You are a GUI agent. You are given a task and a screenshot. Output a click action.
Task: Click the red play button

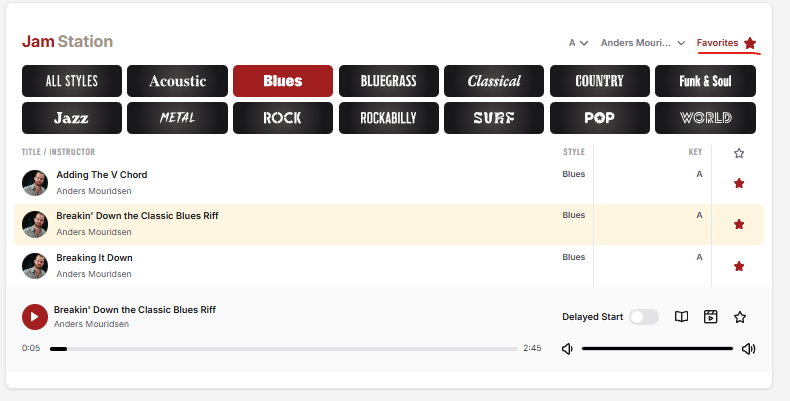35,317
